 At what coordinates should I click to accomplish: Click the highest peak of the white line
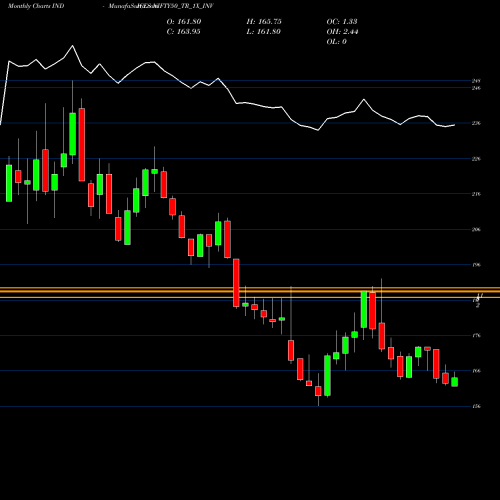[72, 46]
